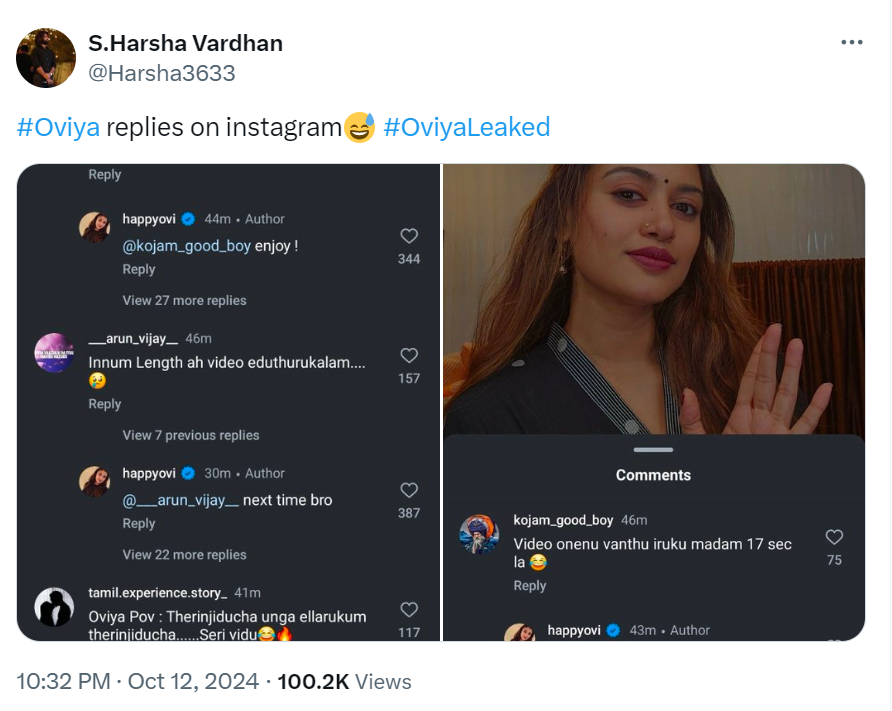Open __arun_vijay__'s profile picture
892x711 pixels.
point(54,353)
